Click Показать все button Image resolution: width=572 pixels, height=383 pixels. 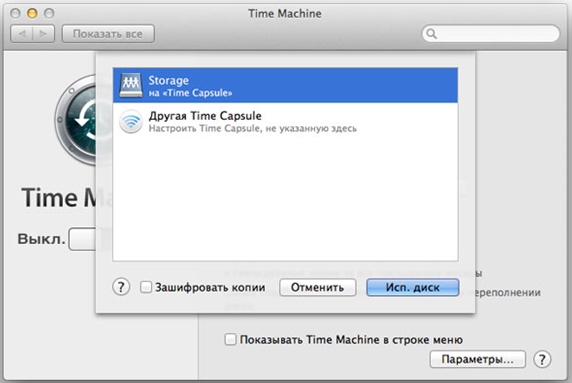[x=108, y=34]
